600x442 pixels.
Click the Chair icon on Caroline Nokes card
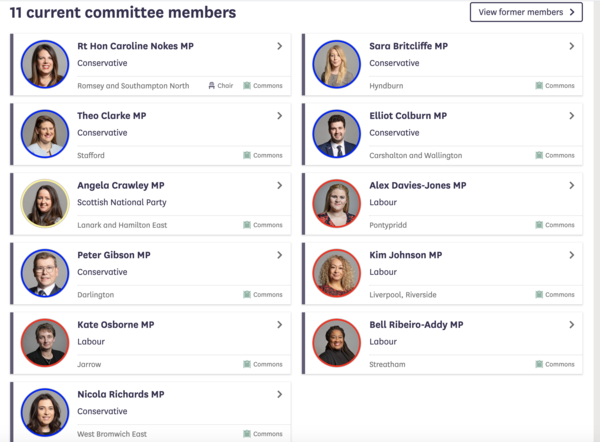point(212,86)
